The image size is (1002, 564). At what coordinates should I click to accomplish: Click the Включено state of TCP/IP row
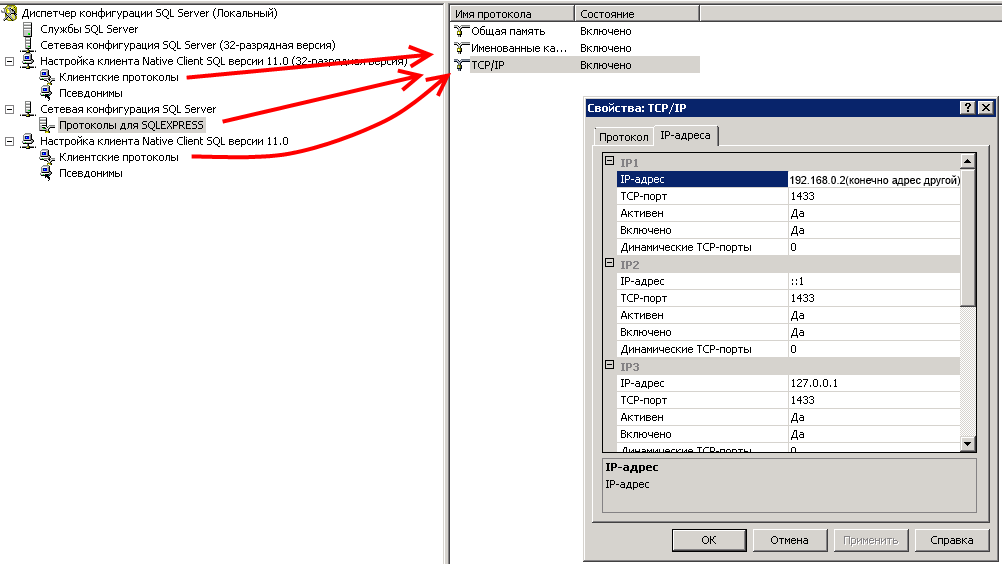606,65
